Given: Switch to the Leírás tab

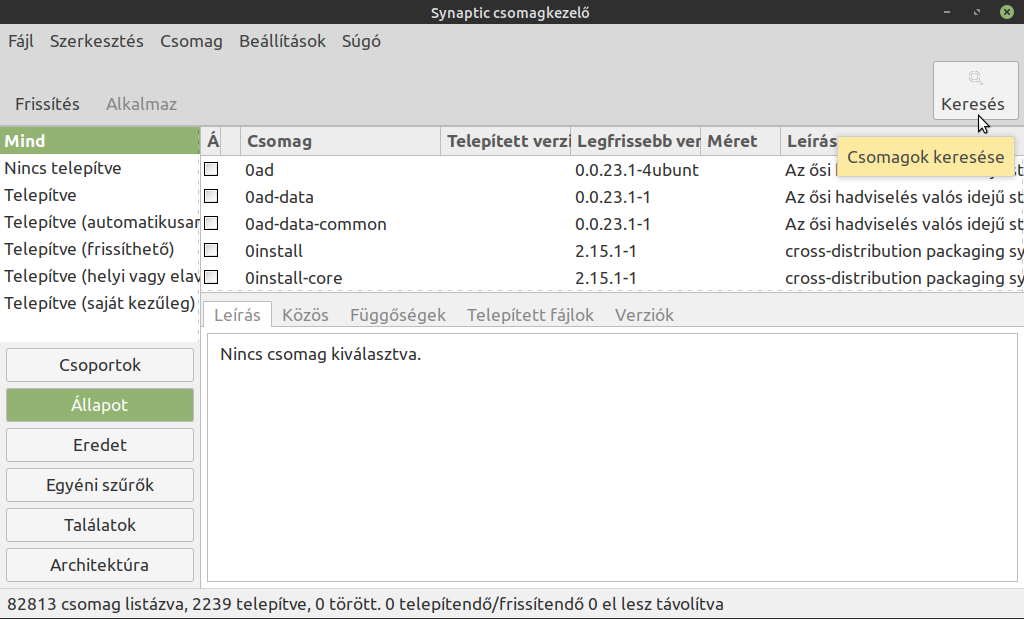Looking at the screenshot, I should pos(237,315).
